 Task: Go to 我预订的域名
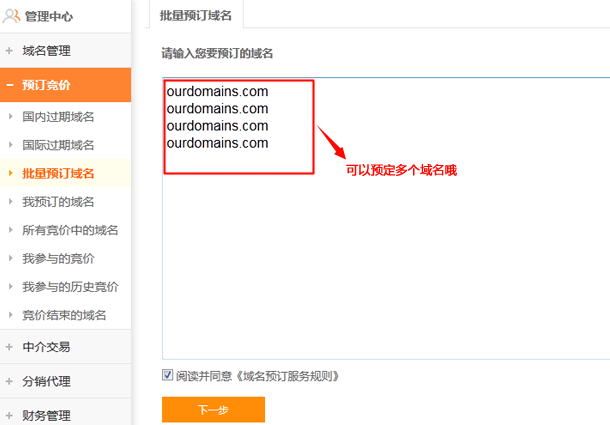point(58,202)
